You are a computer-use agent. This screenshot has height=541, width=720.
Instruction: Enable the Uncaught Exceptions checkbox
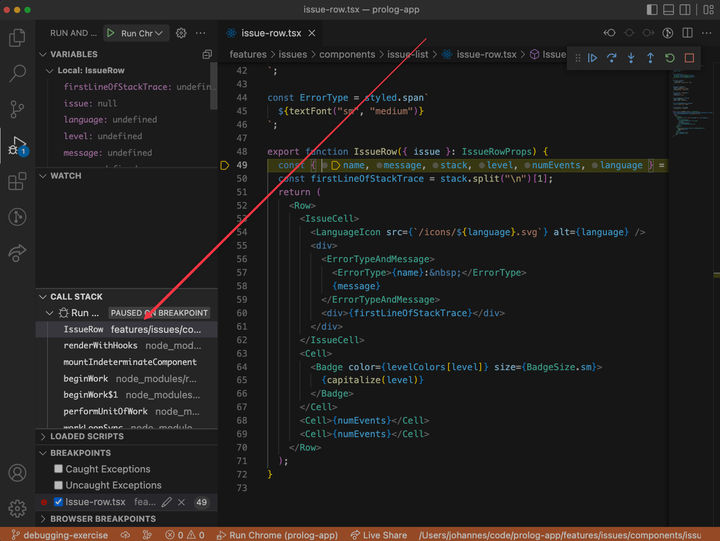coord(59,485)
